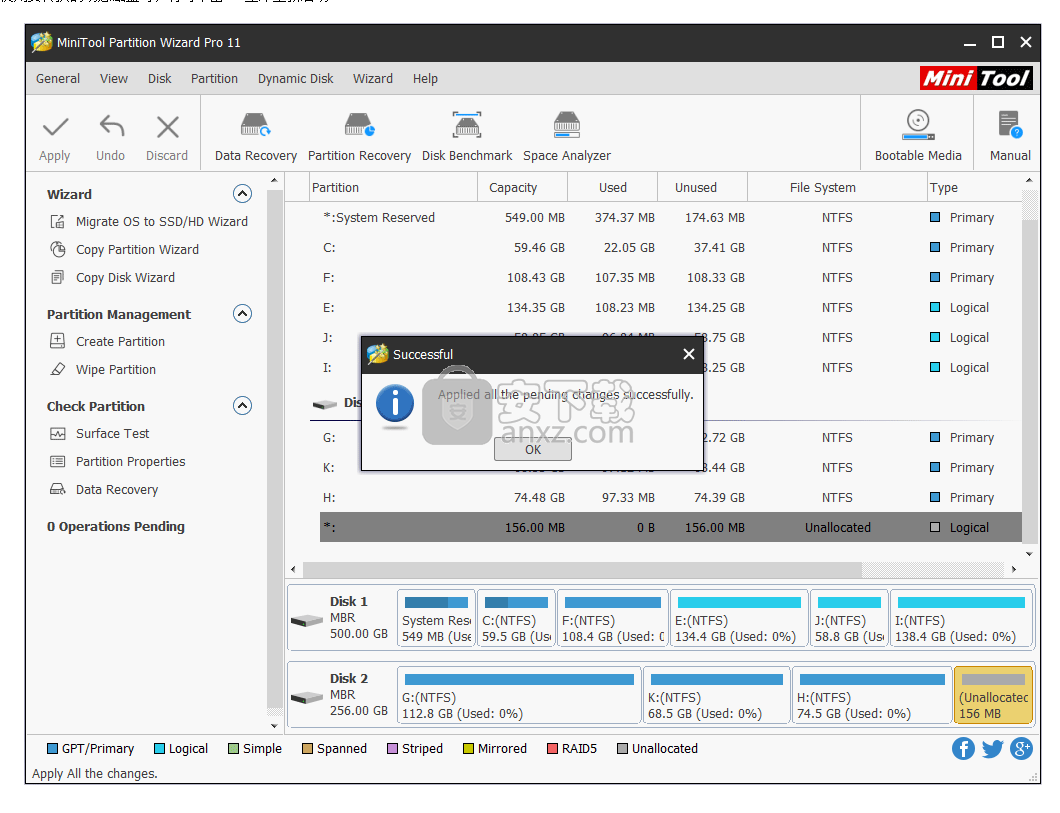This screenshot has height=813, width=1060.
Task: Close the Successful dialog
Action: coord(689,354)
